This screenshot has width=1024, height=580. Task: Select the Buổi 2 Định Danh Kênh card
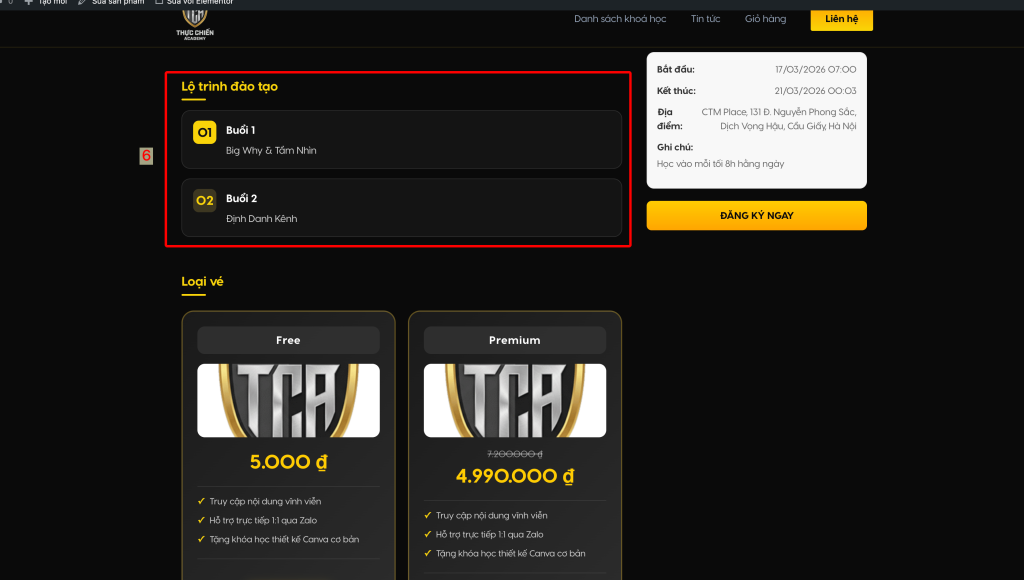[401, 207]
